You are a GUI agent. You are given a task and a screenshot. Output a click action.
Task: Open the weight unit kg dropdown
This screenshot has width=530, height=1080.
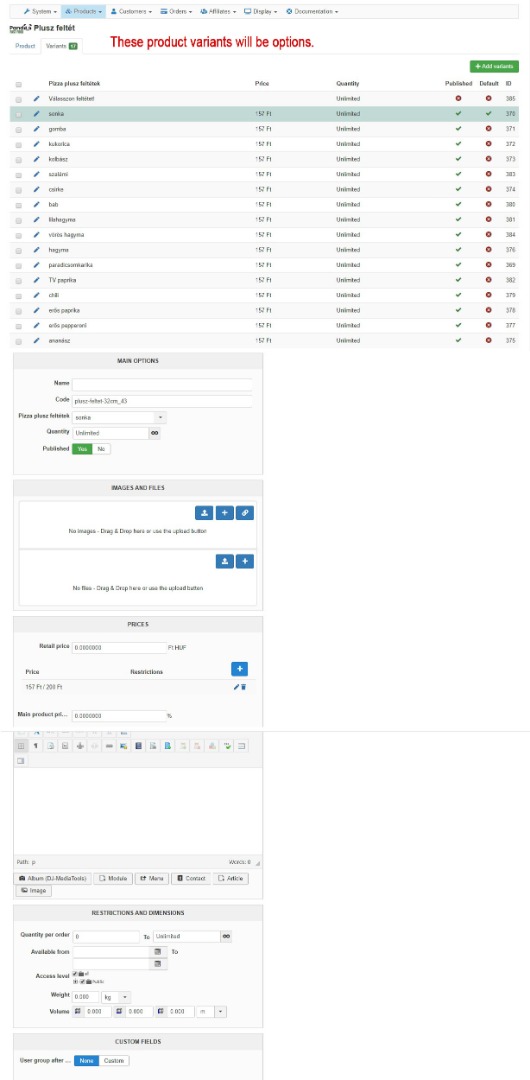[116, 997]
